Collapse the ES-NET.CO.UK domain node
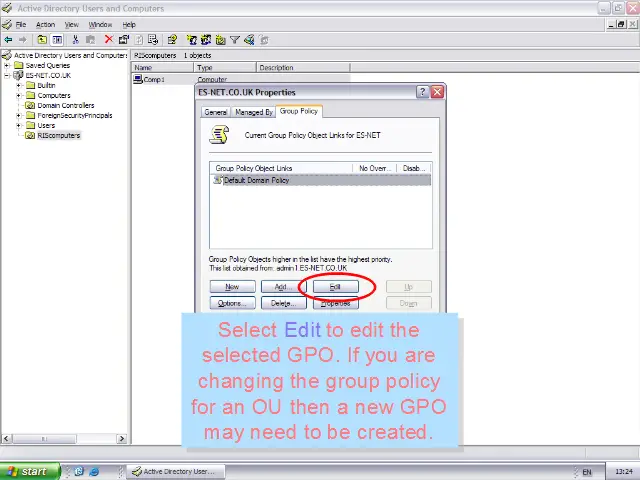640x480 pixels. pyautogui.click(x=7, y=76)
